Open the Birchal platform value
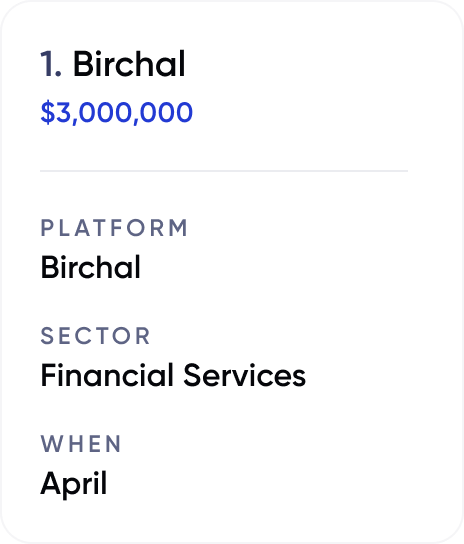464x544 pixels. (x=91, y=267)
